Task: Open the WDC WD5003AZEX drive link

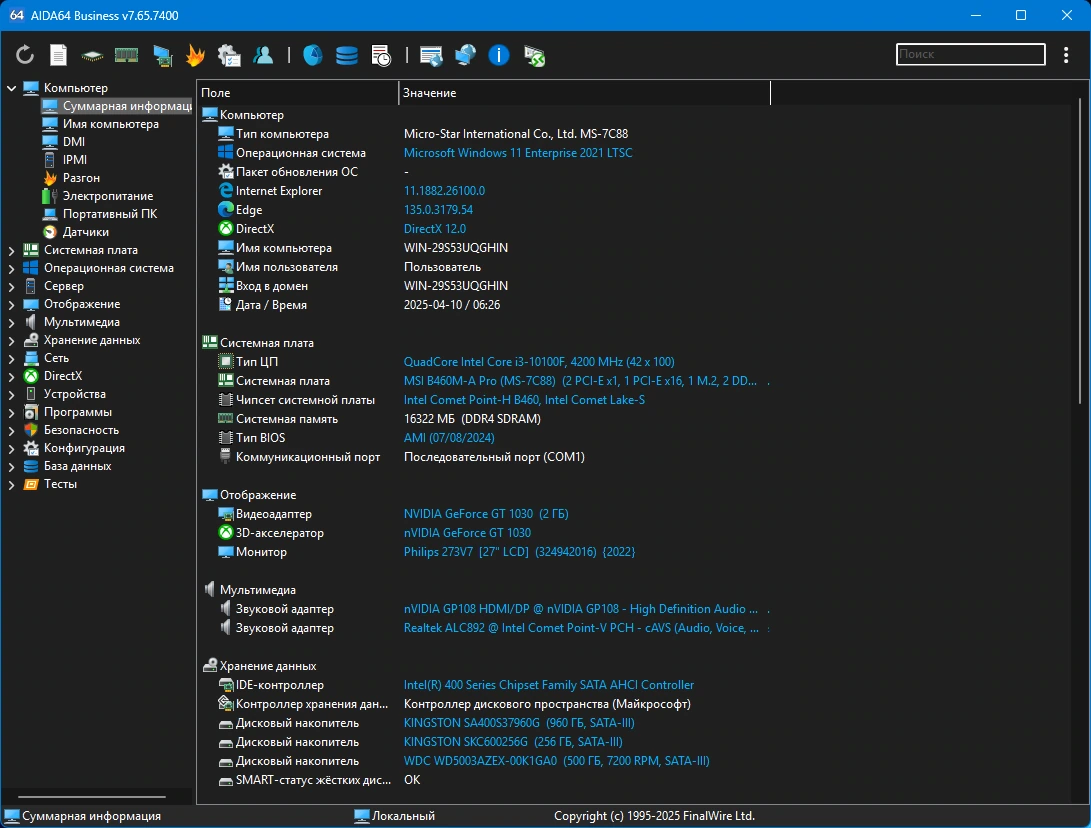Action: (557, 761)
